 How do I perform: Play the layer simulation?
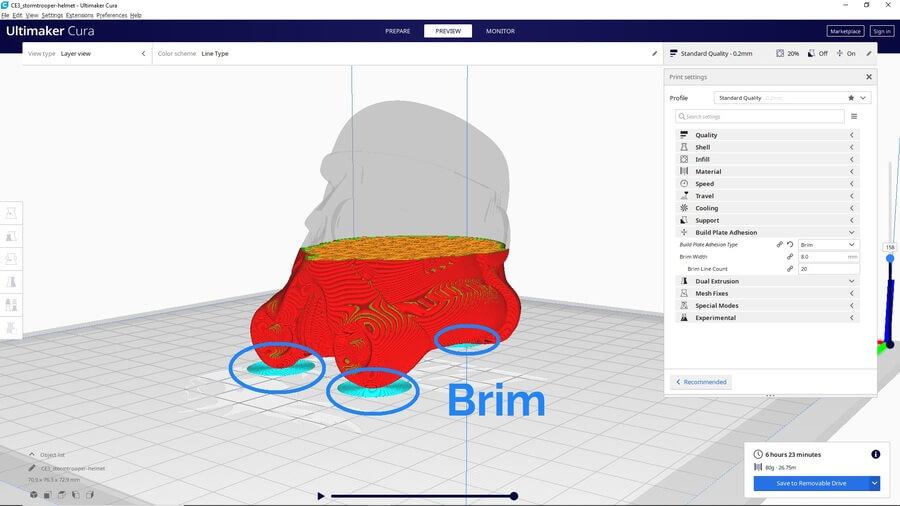320,496
